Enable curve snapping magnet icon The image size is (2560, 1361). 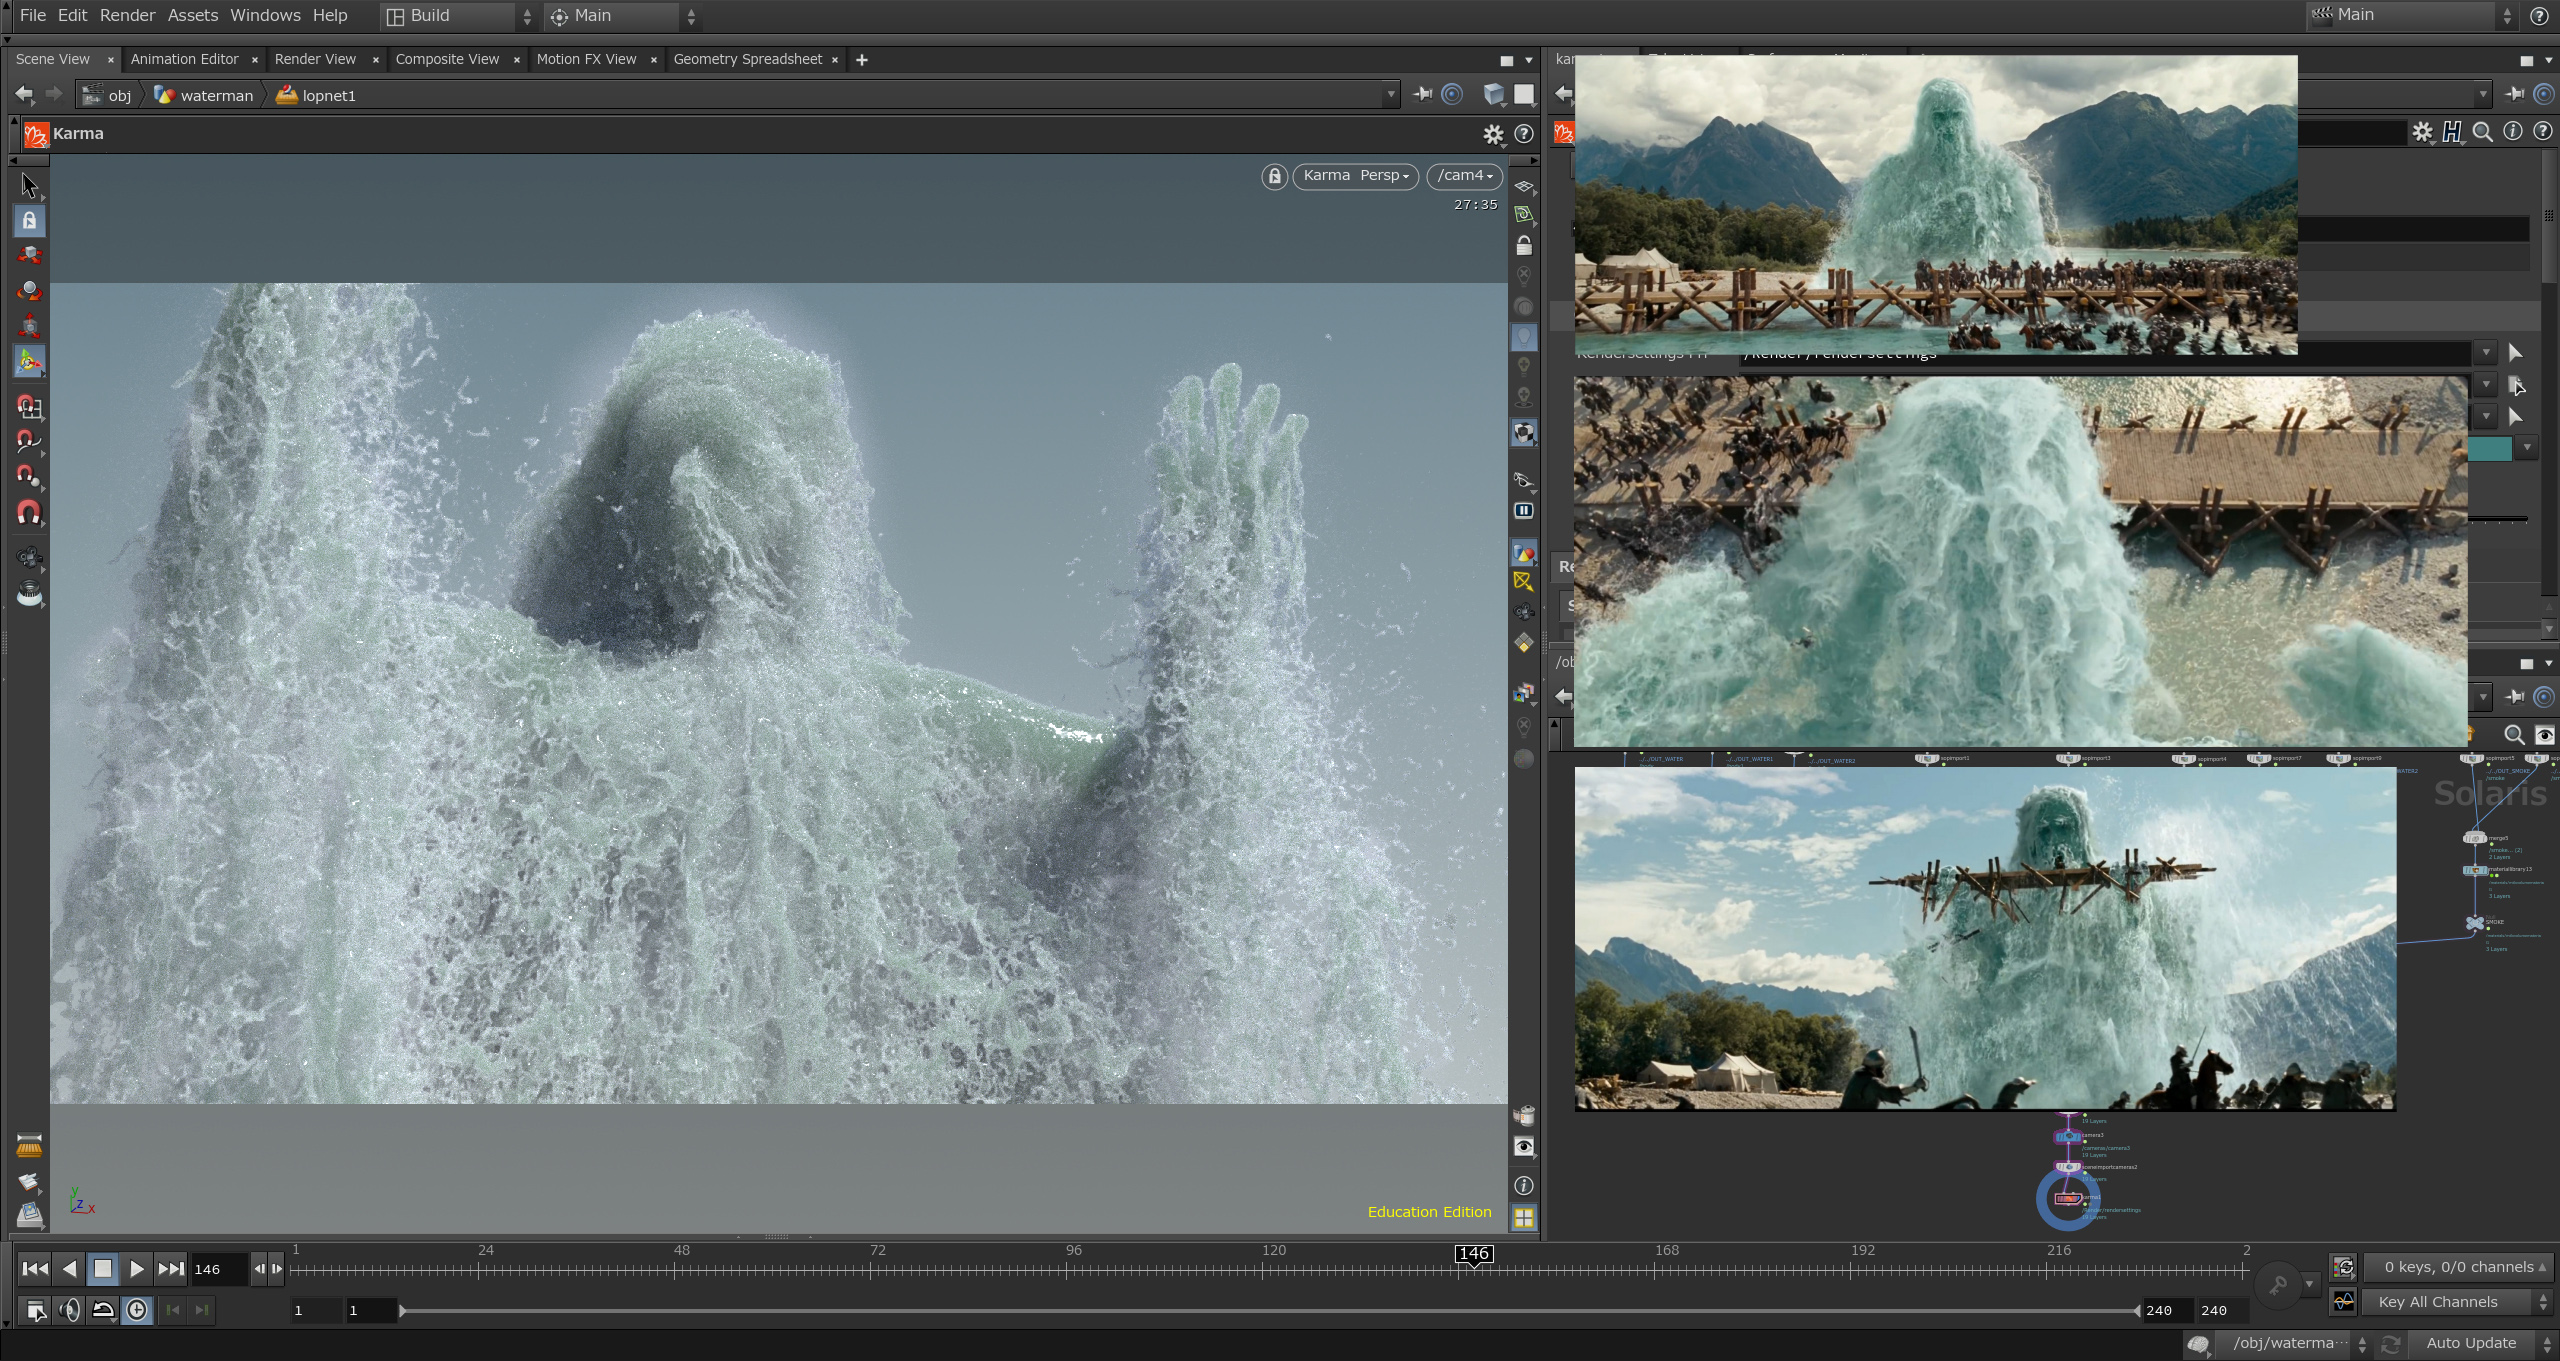click(29, 442)
